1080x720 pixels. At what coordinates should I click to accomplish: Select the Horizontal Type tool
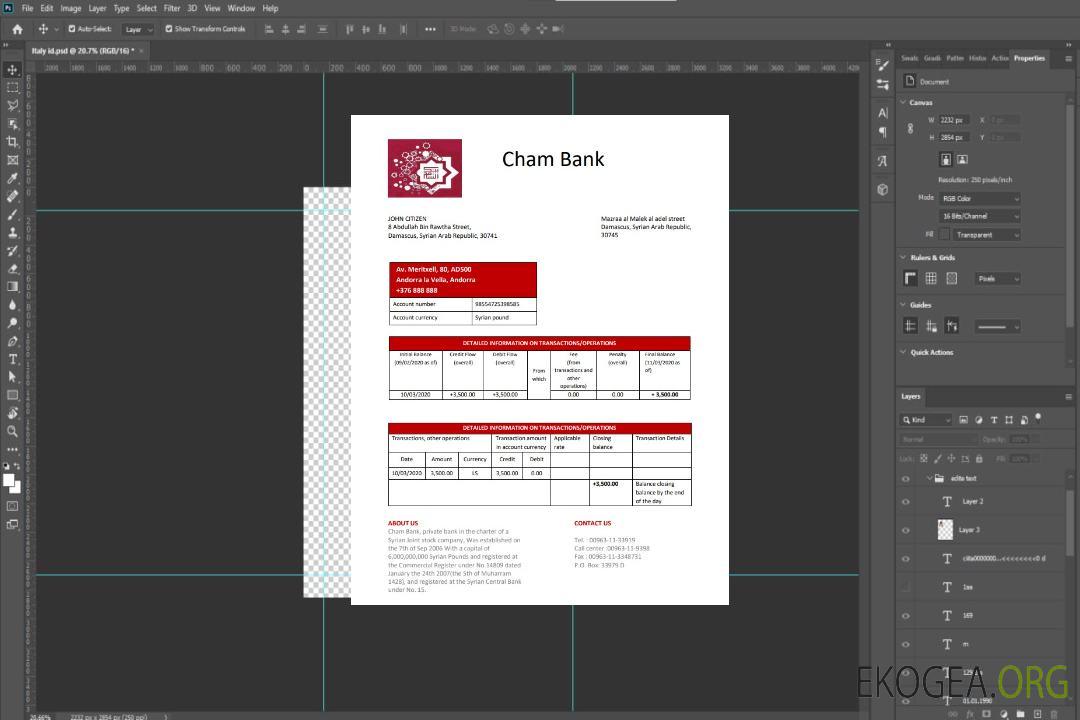pos(12,359)
